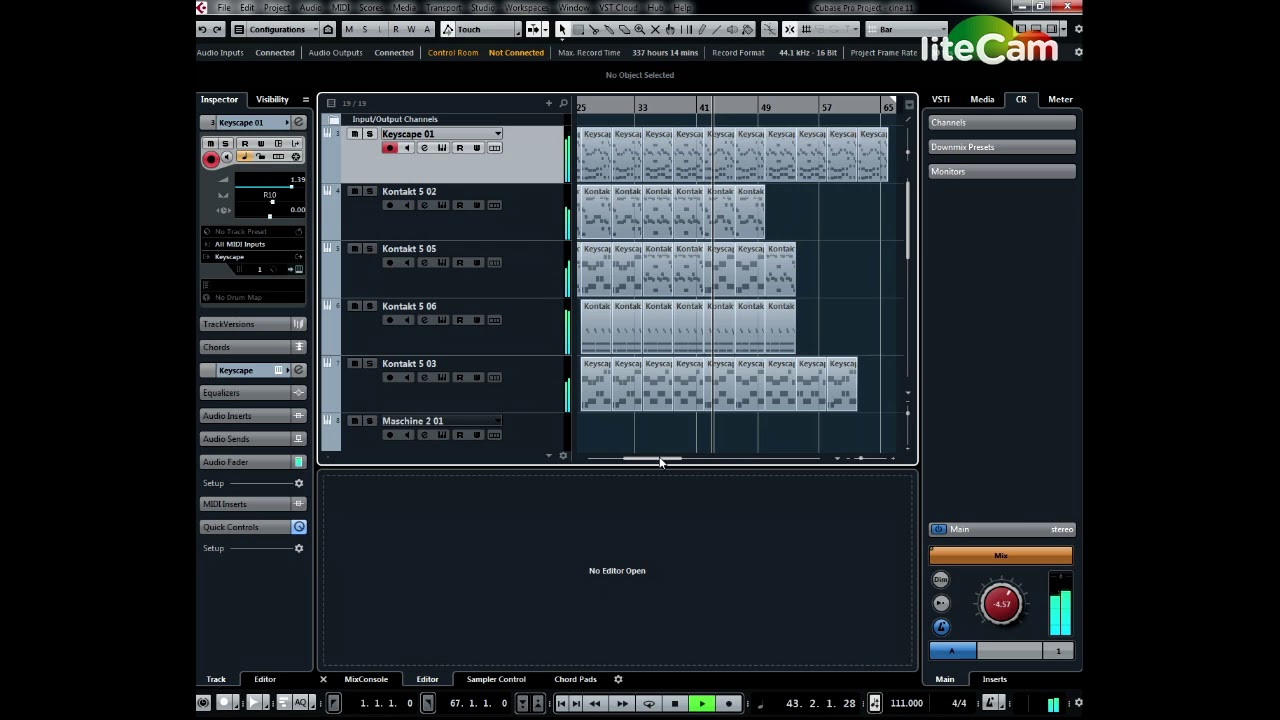The width and height of the screenshot is (1280, 720).
Task: Toggle the Cycle loop button in transport
Action: coord(649,703)
